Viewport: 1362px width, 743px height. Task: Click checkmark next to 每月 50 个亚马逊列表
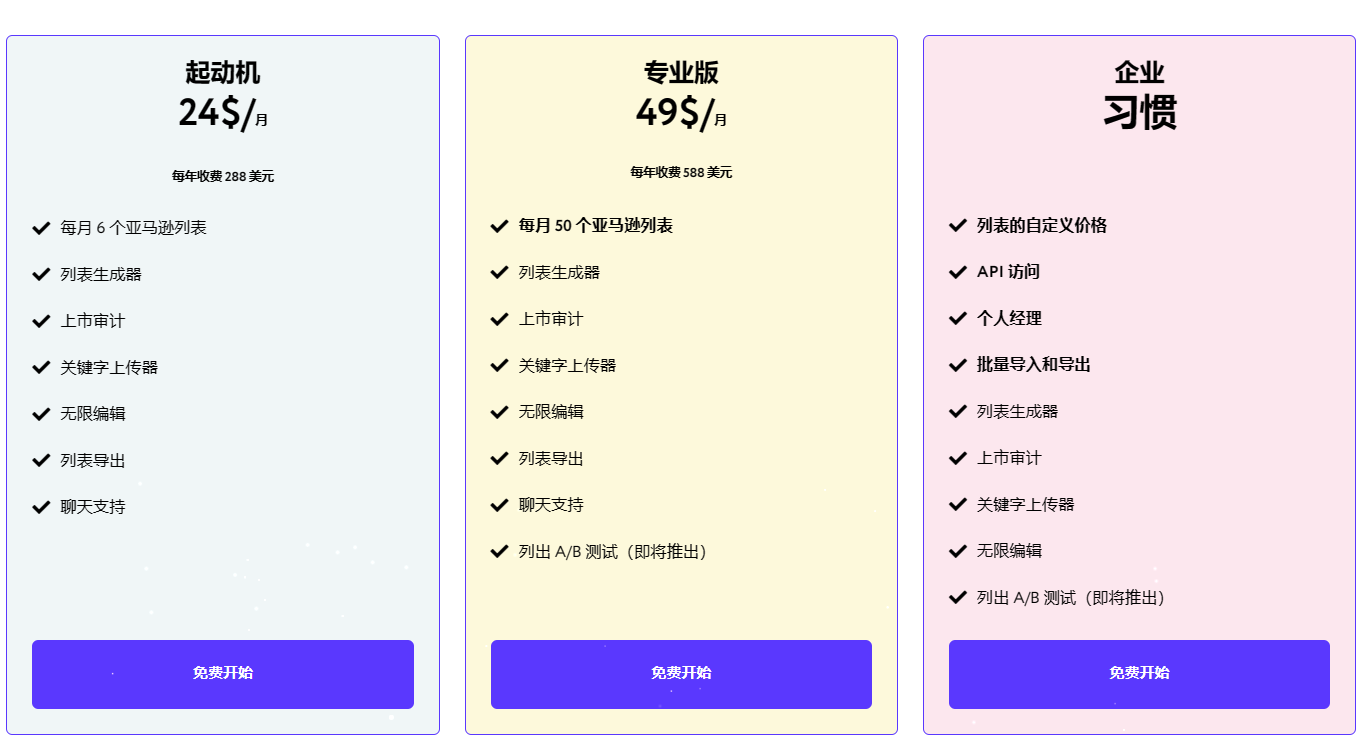coord(499,226)
